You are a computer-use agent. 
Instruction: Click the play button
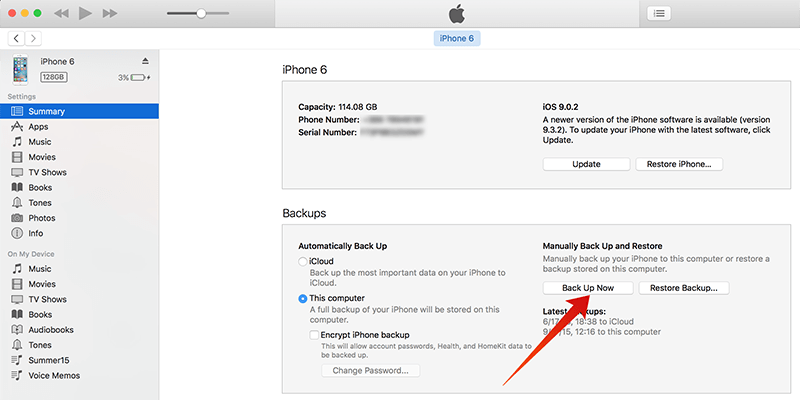pyautogui.click(x=85, y=13)
